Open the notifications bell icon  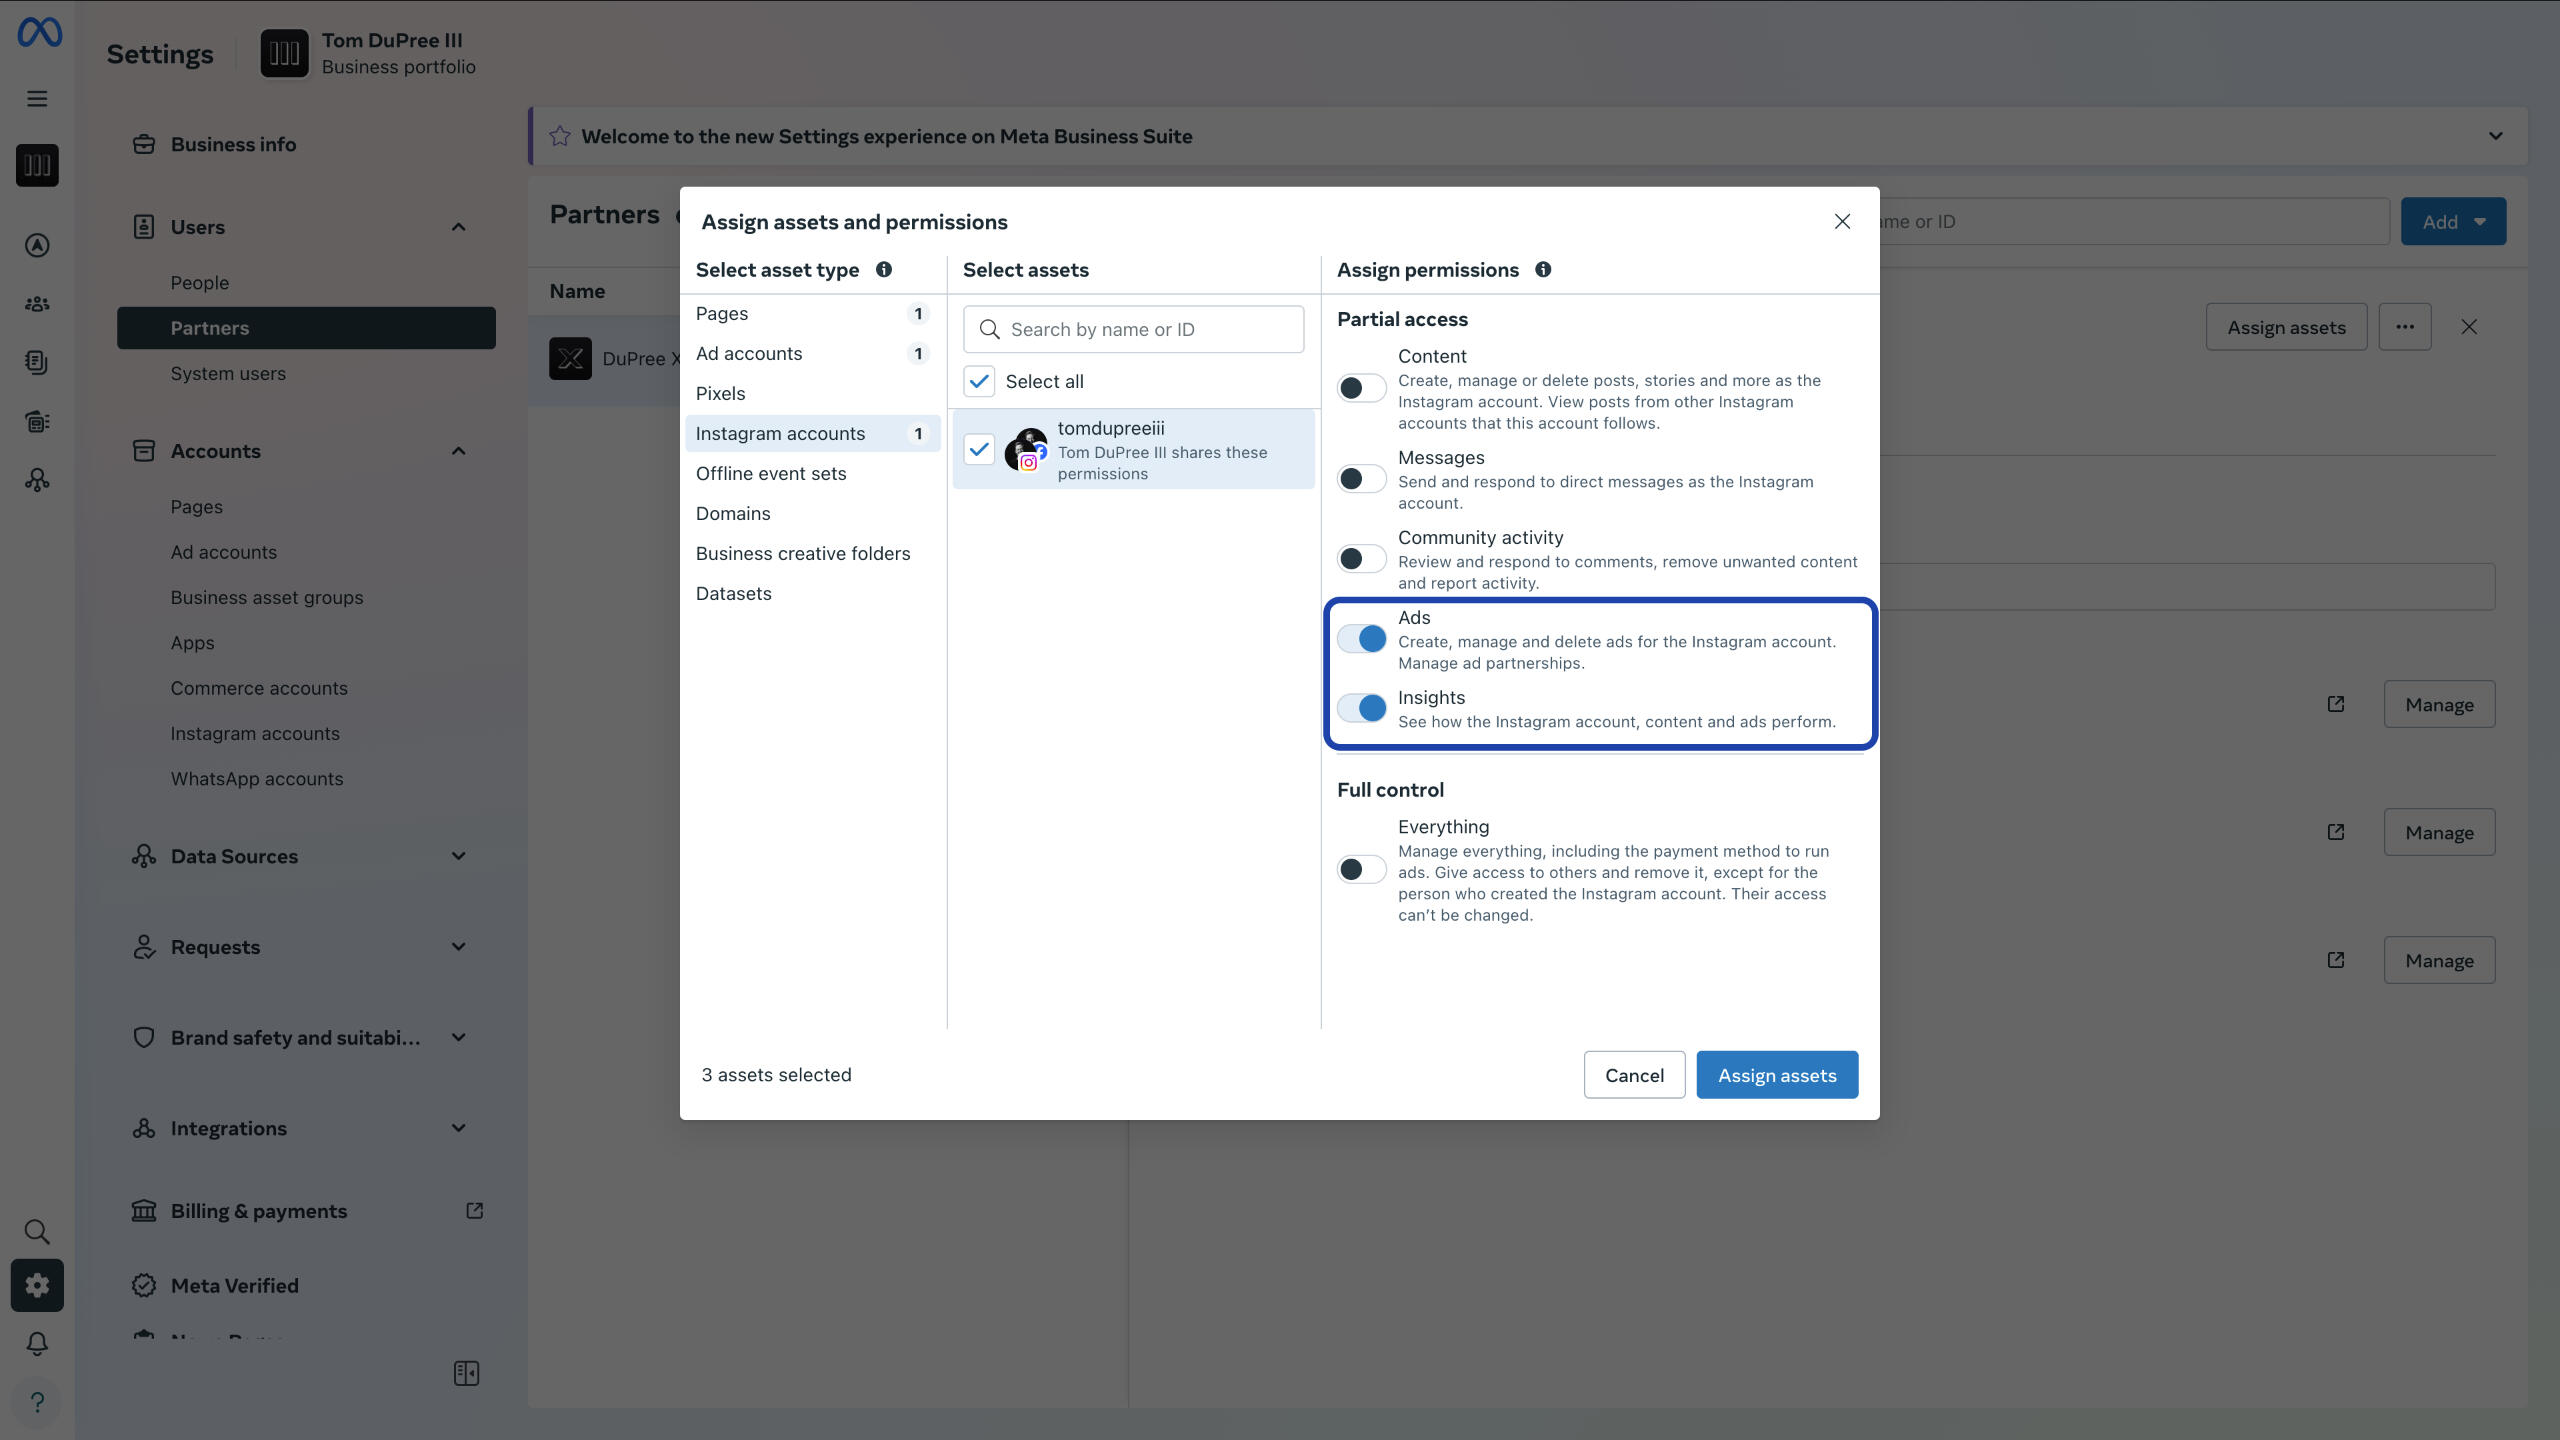point(37,1343)
